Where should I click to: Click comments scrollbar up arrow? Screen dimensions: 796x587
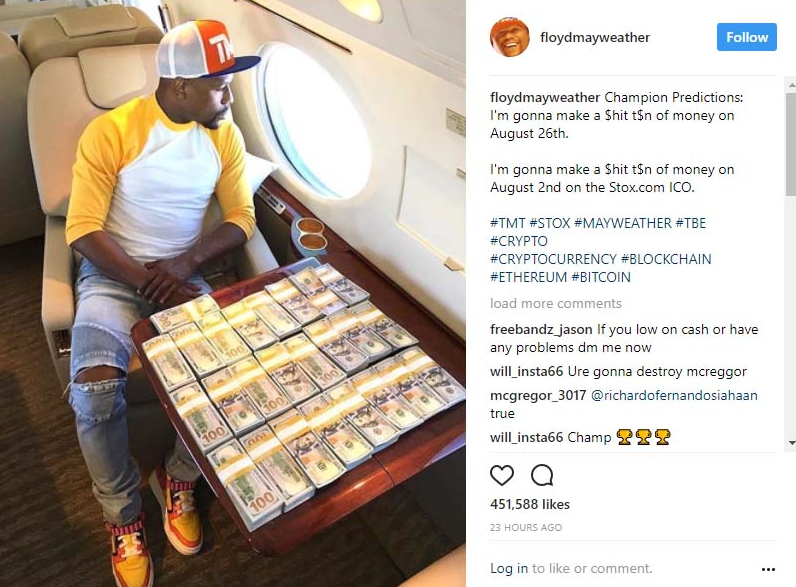click(x=791, y=85)
